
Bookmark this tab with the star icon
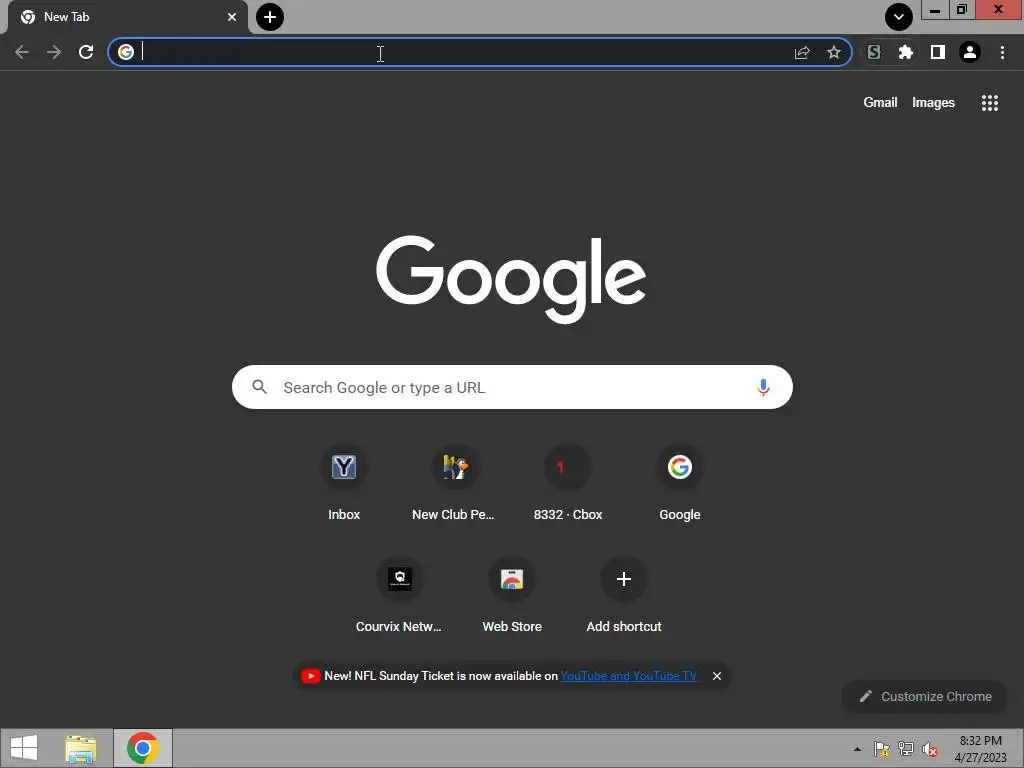click(834, 52)
